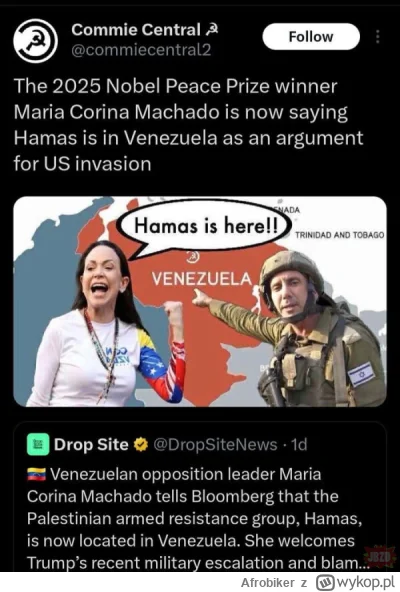Open the @DropSiteNews handle
400x592 pixels.
point(215,445)
